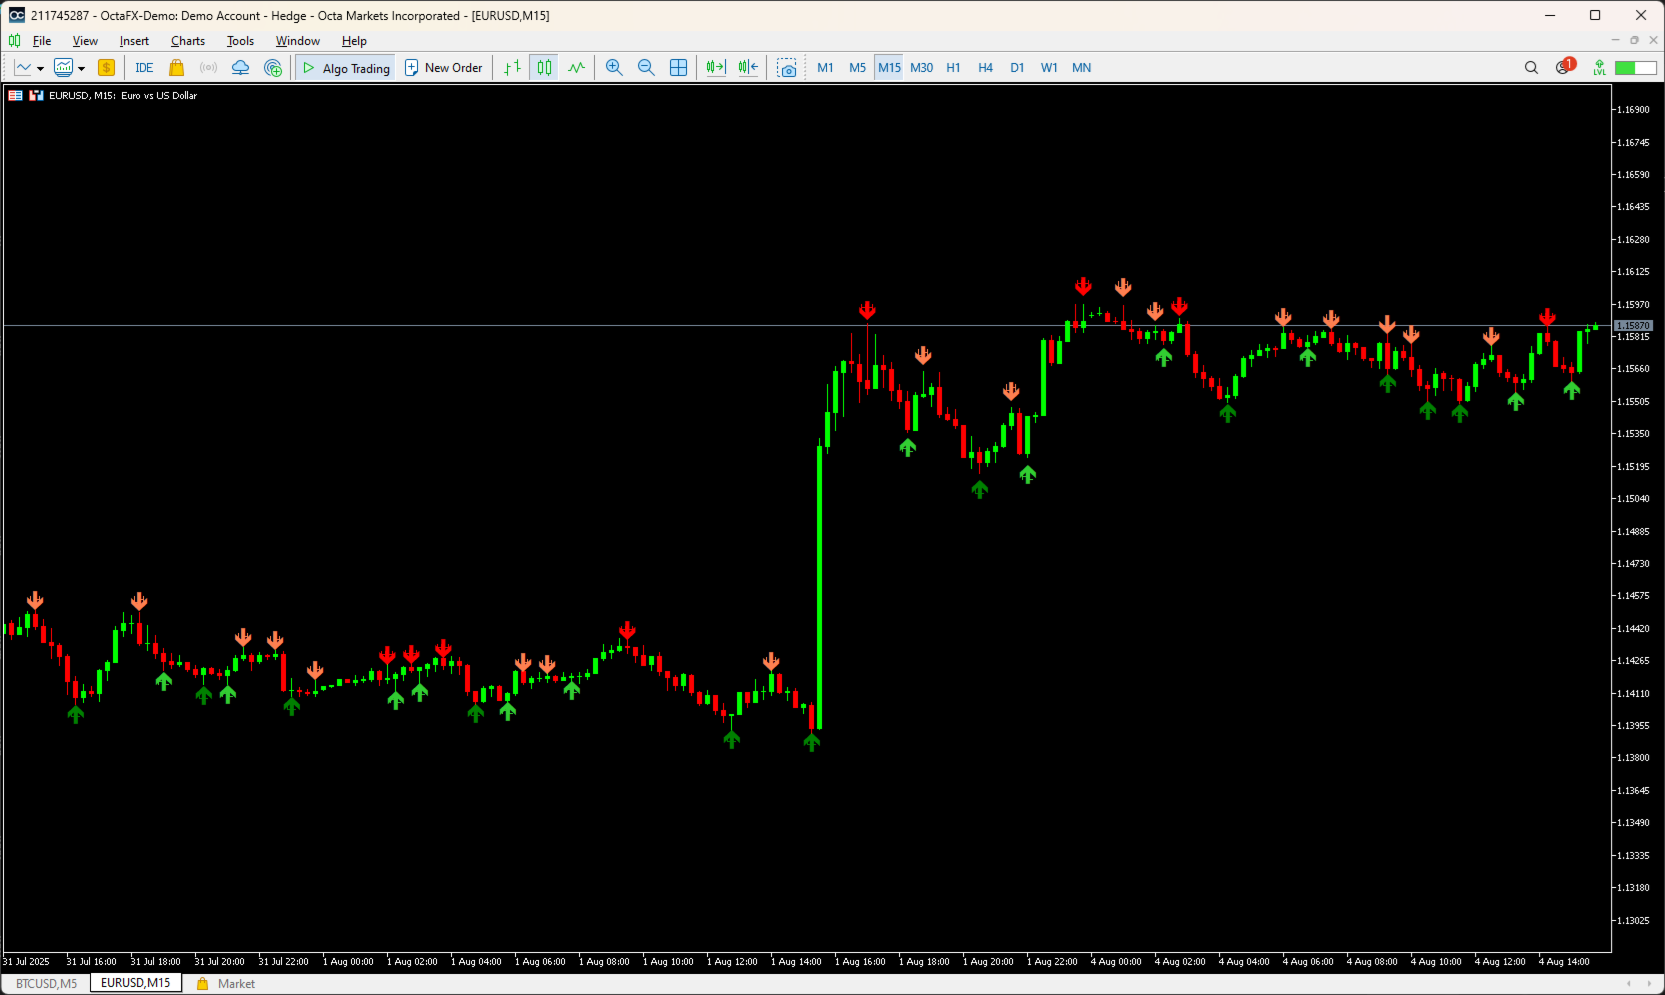The height and width of the screenshot is (995, 1665).
Task: Open the copy trading signals icon
Action: (x=272, y=68)
